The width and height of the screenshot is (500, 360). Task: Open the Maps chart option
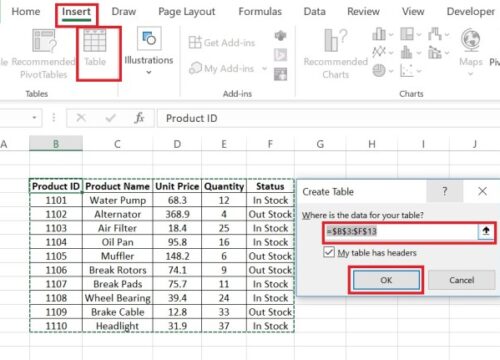click(x=471, y=51)
